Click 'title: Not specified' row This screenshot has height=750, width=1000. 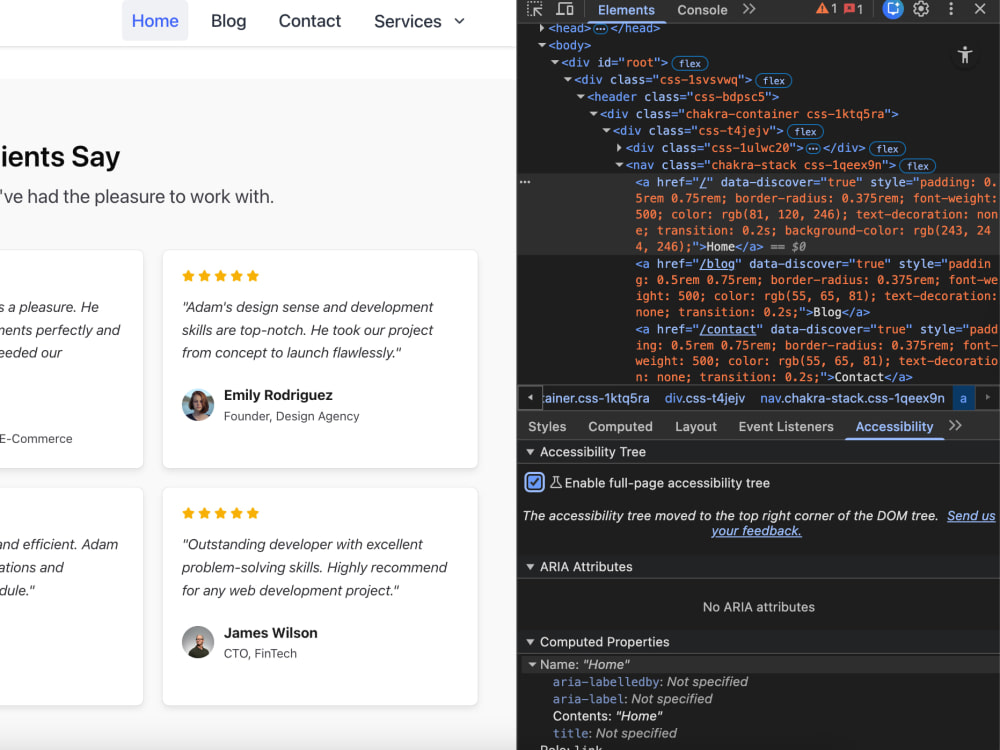614,733
